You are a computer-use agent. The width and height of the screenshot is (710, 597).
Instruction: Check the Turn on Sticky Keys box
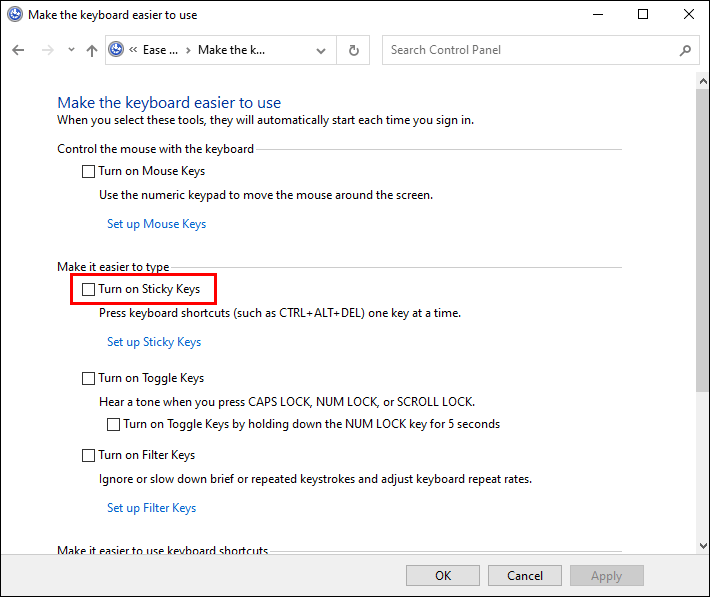coord(89,289)
